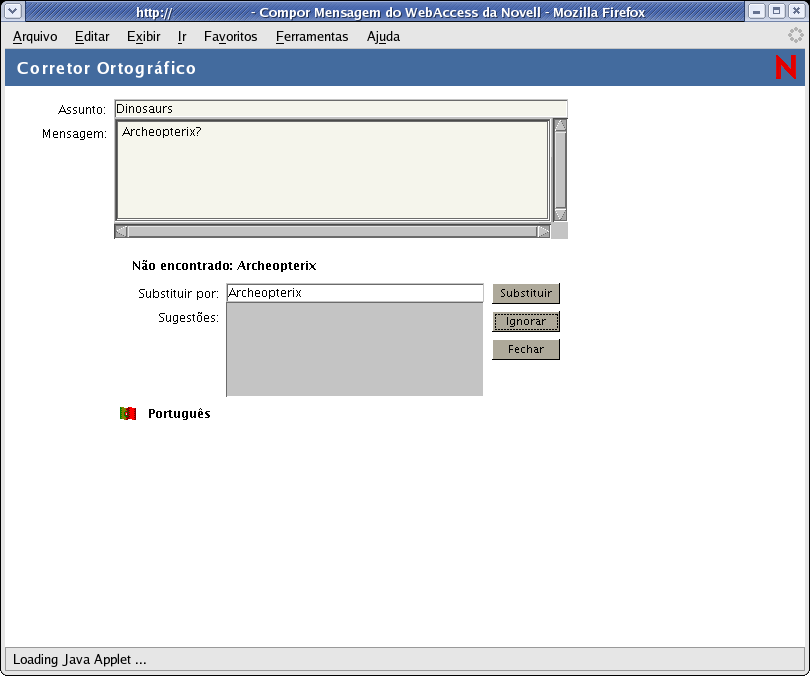Click the message horizontal scrollbar track
This screenshot has width=810, height=676.
[332, 231]
